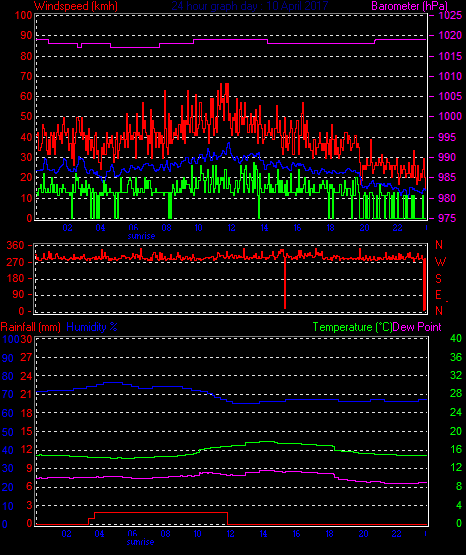Click the 12 hour tick on the wind graph

(231, 228)
